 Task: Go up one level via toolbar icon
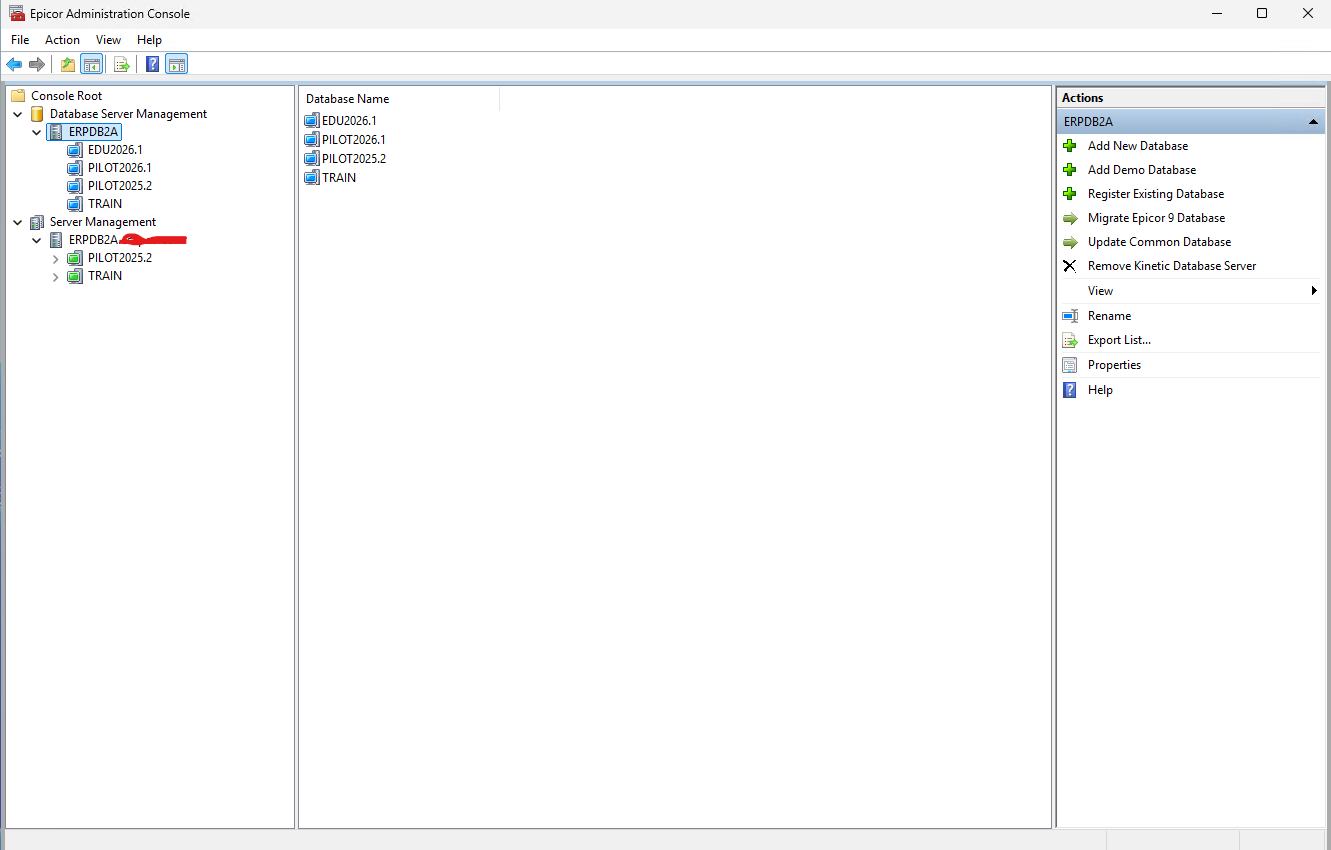(x=68, y=65)
